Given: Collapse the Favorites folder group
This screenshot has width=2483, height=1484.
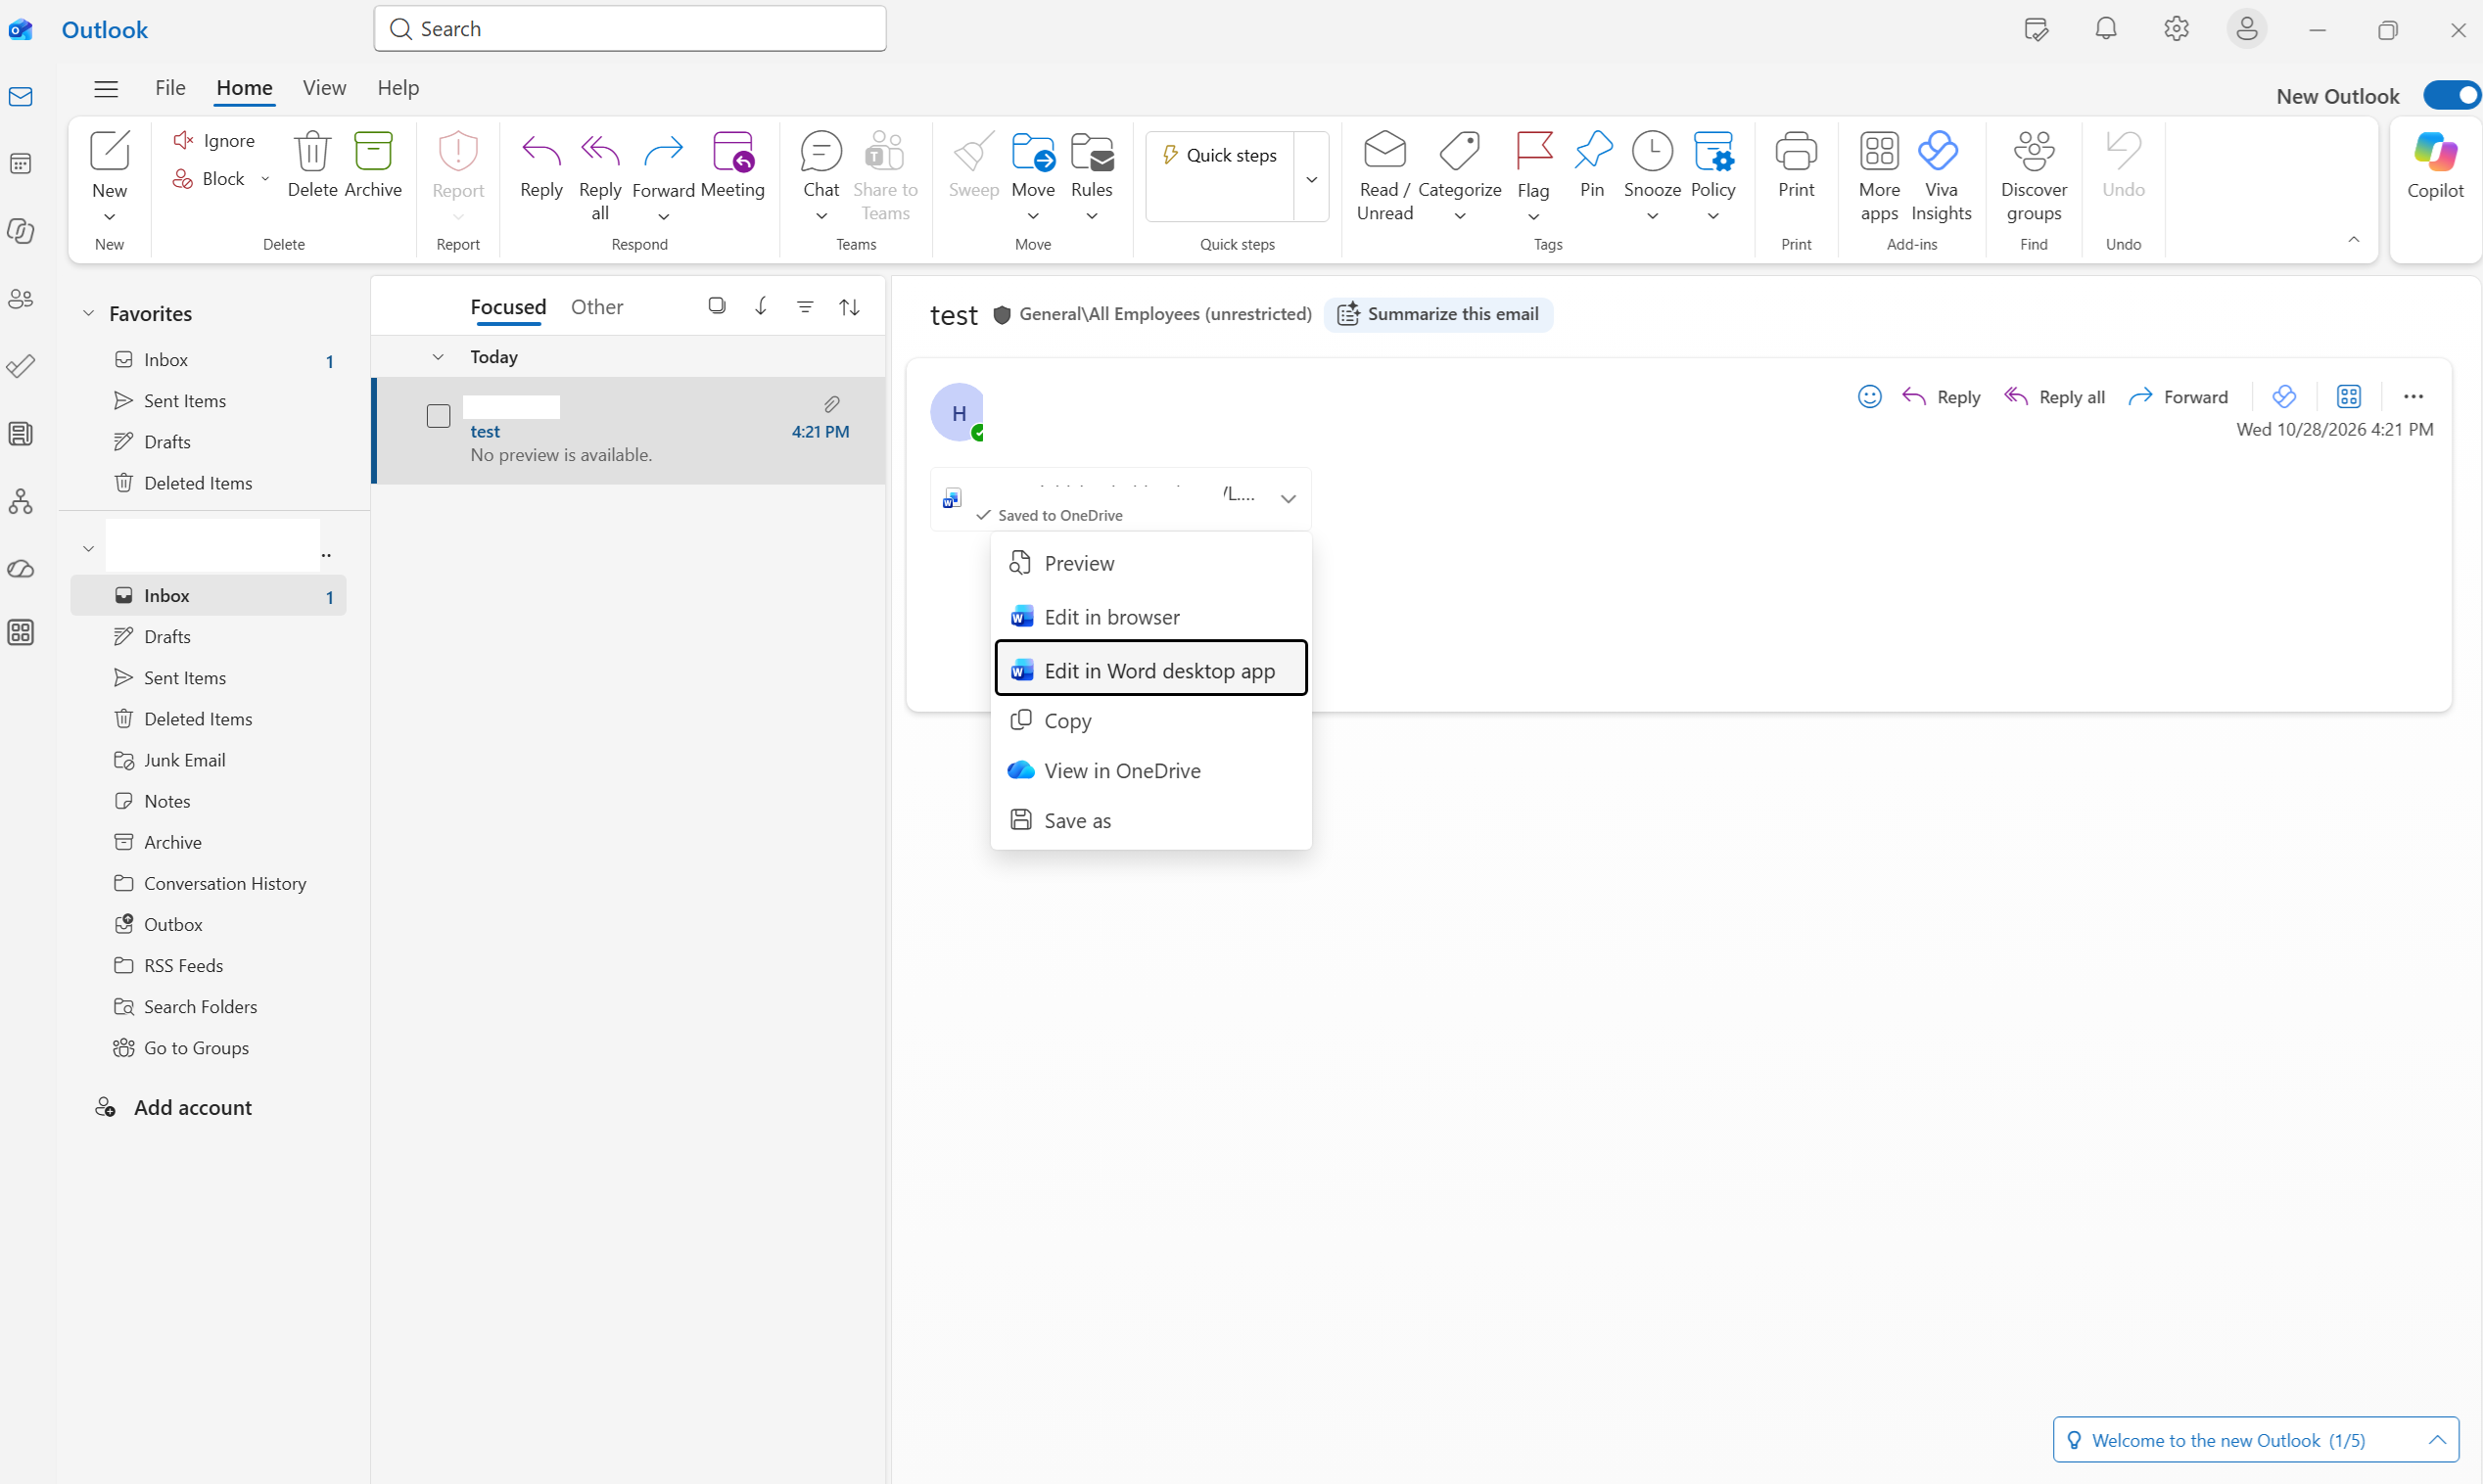Looking at the screenshot, I should [x=88, y=313].
